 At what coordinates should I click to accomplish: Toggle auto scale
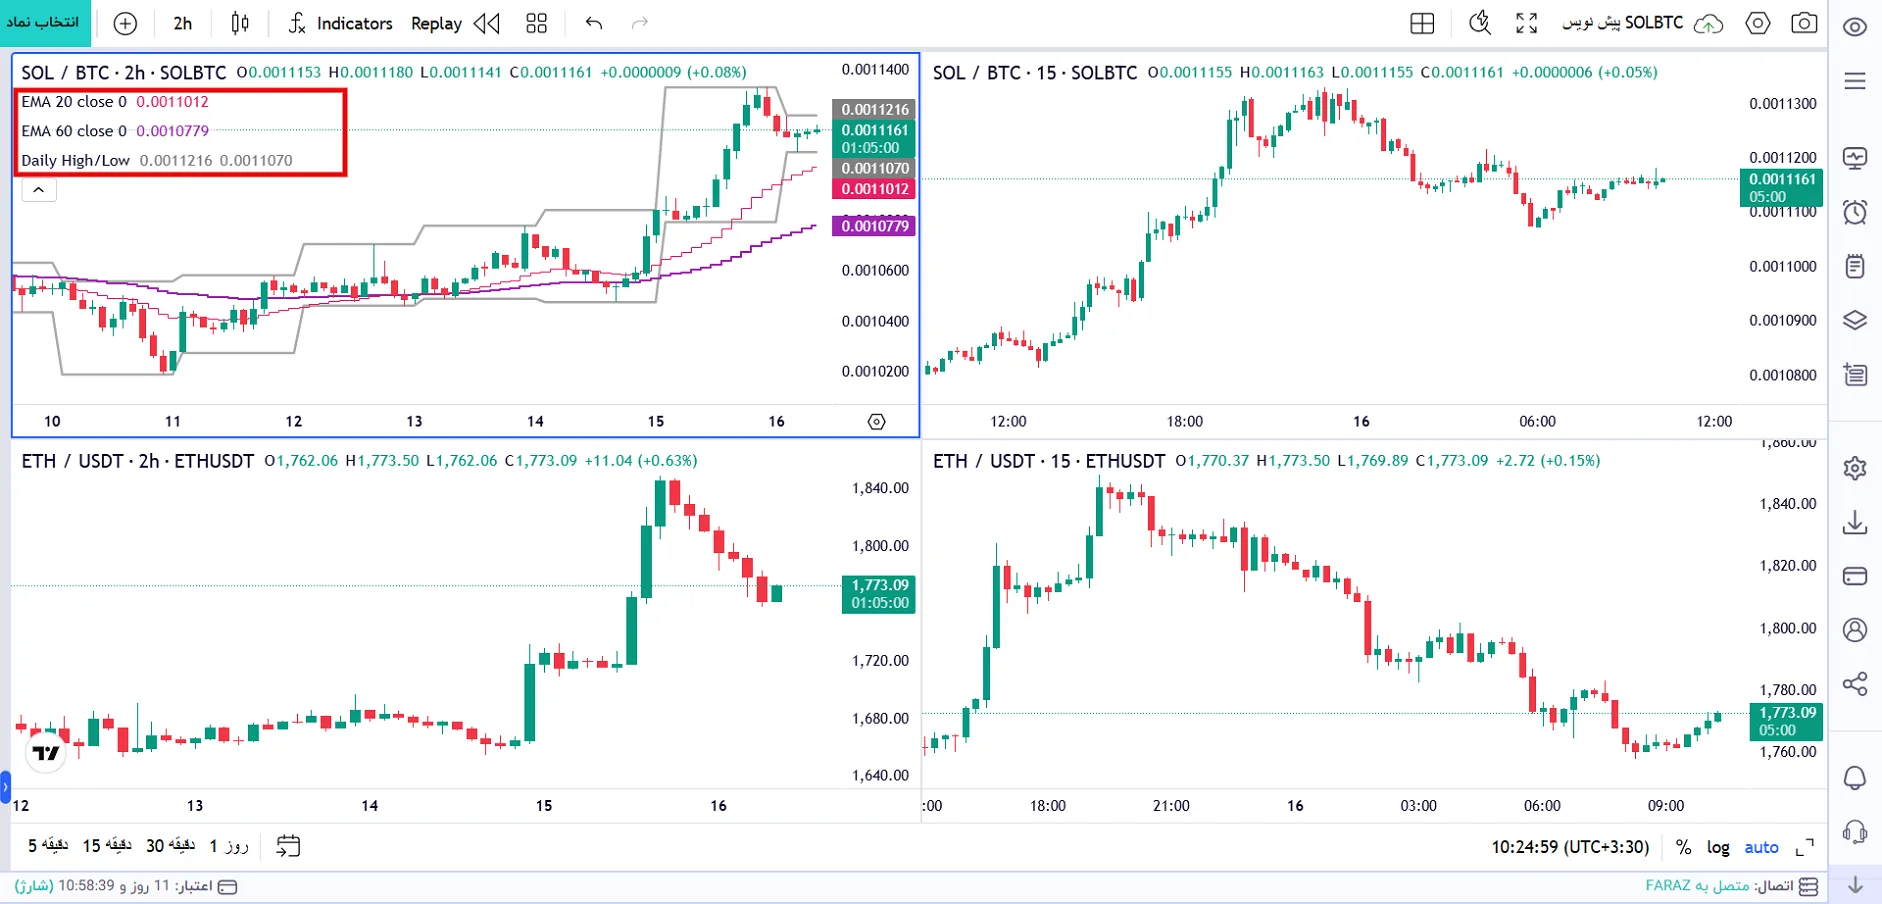pyautogui.click(x=1761, y=847)
